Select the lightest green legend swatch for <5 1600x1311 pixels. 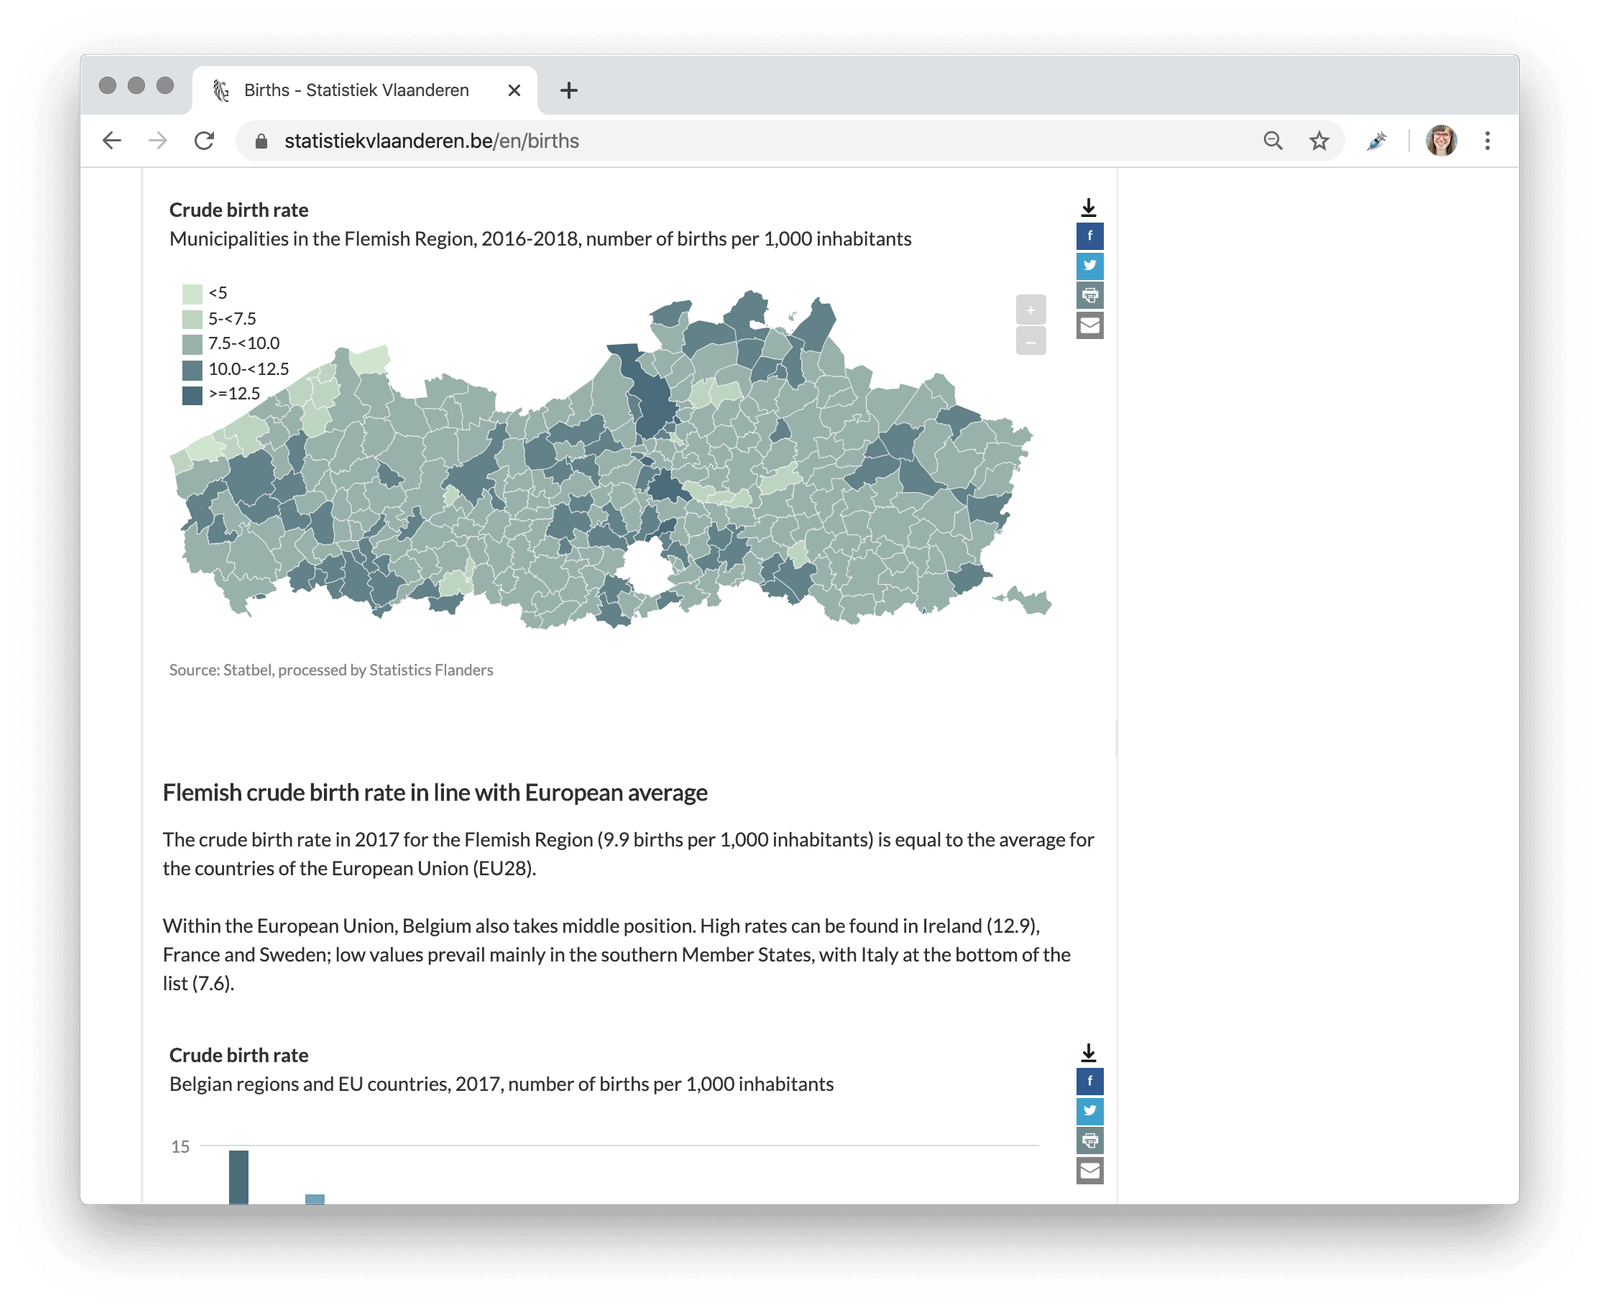pos(191,293)
